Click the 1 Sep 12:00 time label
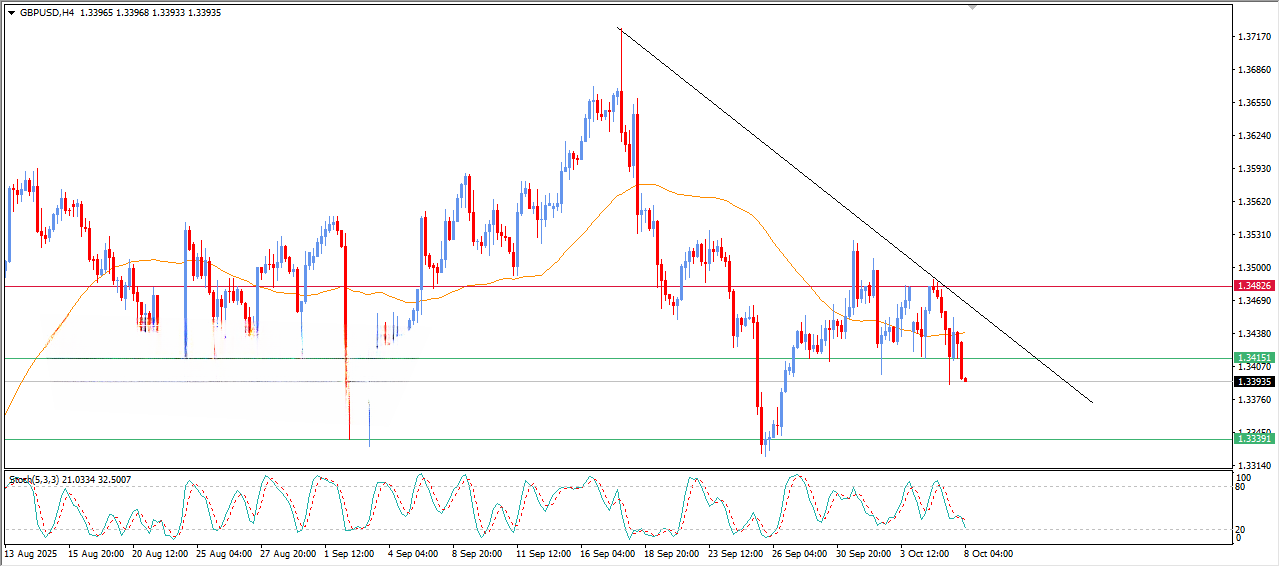This screenshot has height=567, width=1280. (x=346, y=553)
